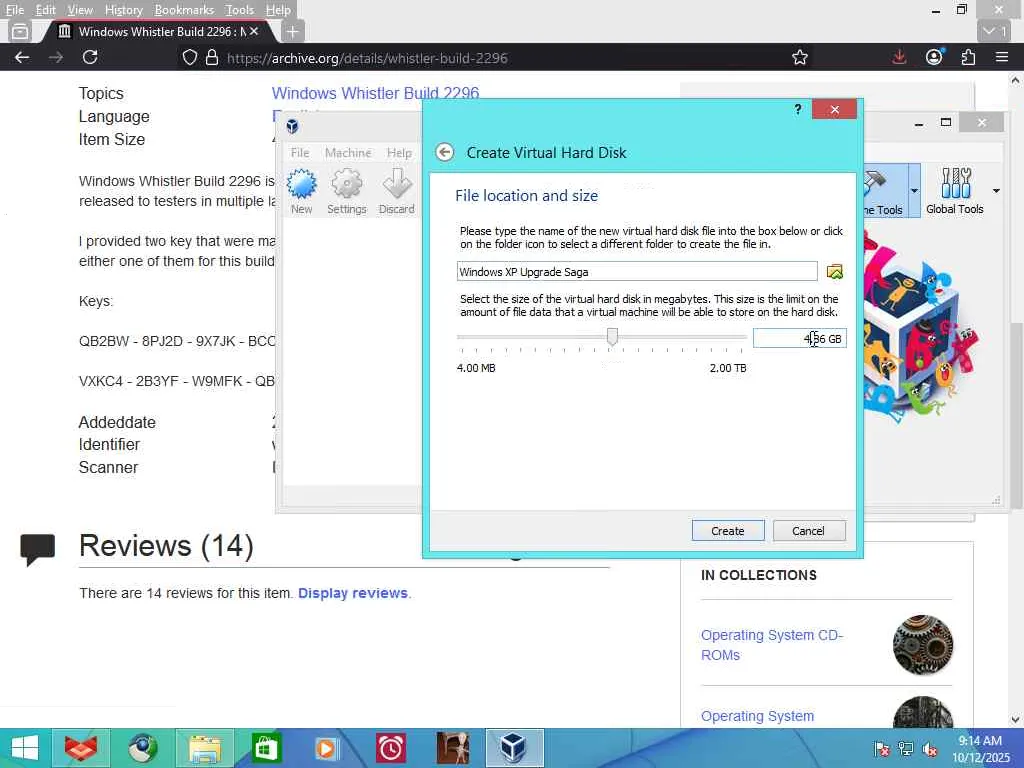Expand the Global Tools dropdown arrow

996,191
